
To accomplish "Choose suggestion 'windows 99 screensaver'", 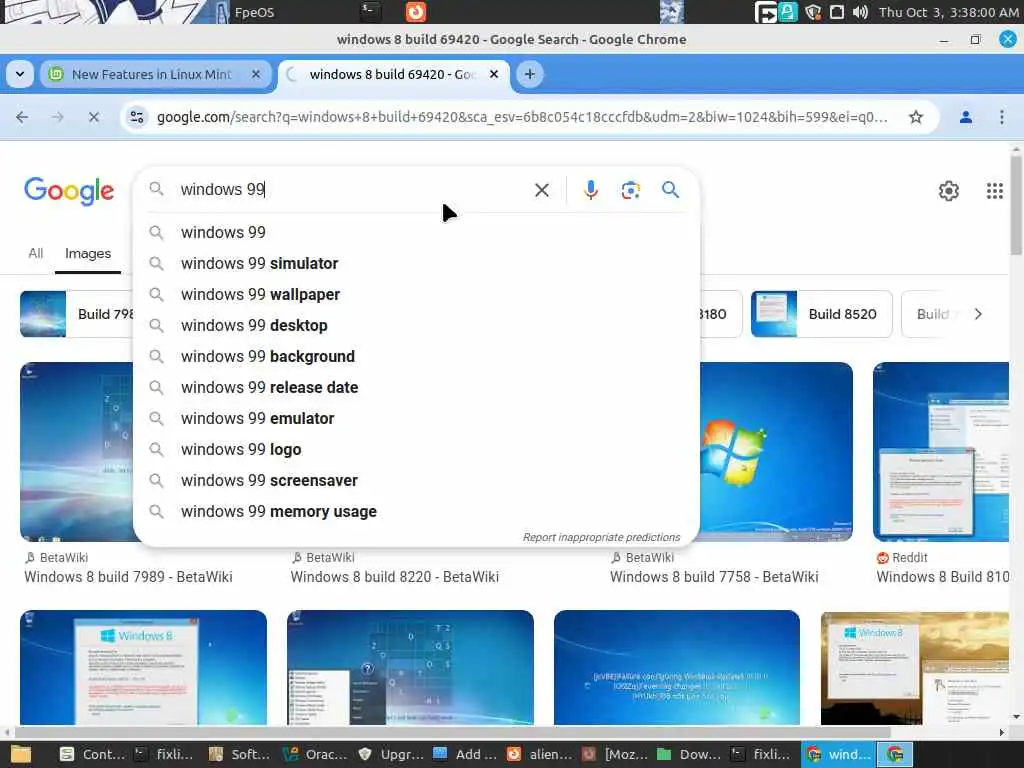I will click(416, 481).
